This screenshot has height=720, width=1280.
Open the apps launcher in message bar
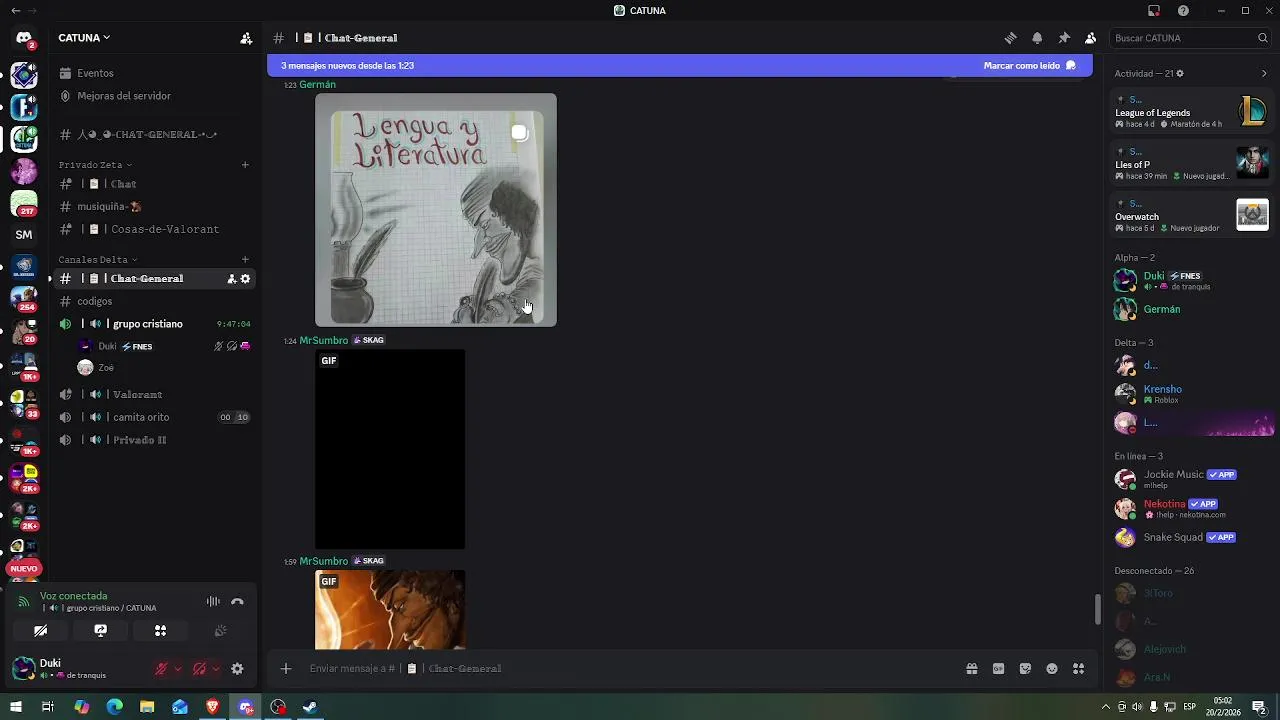tap(1078, 669)
